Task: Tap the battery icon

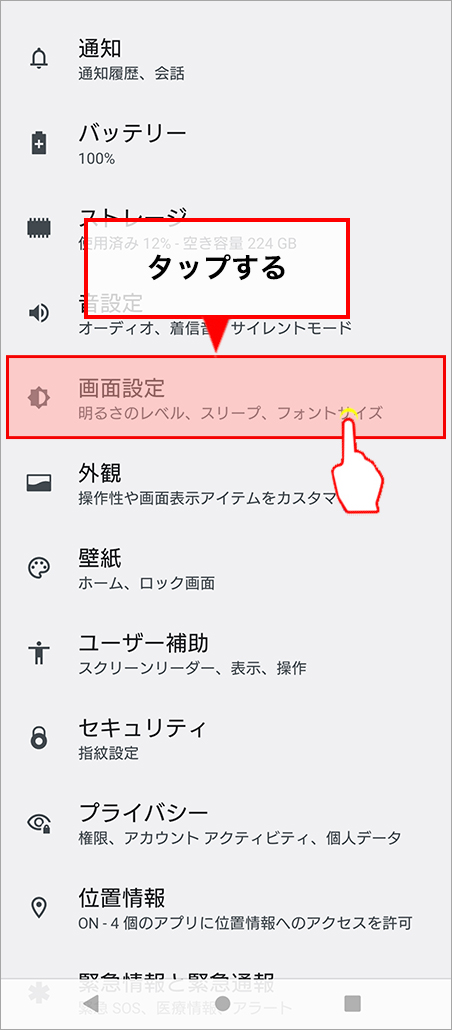Action: [x=39, y=143]
